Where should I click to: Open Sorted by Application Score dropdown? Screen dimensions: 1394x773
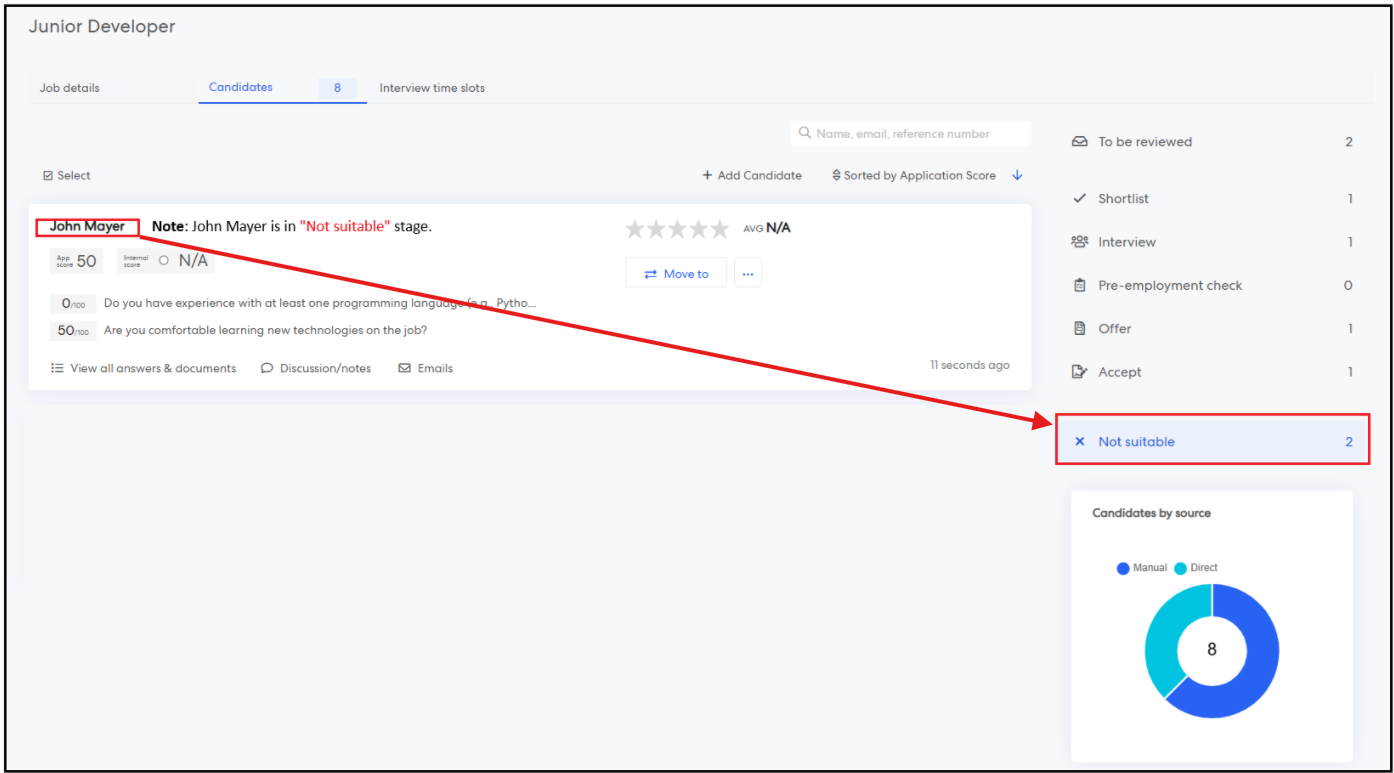click(913, 176)
